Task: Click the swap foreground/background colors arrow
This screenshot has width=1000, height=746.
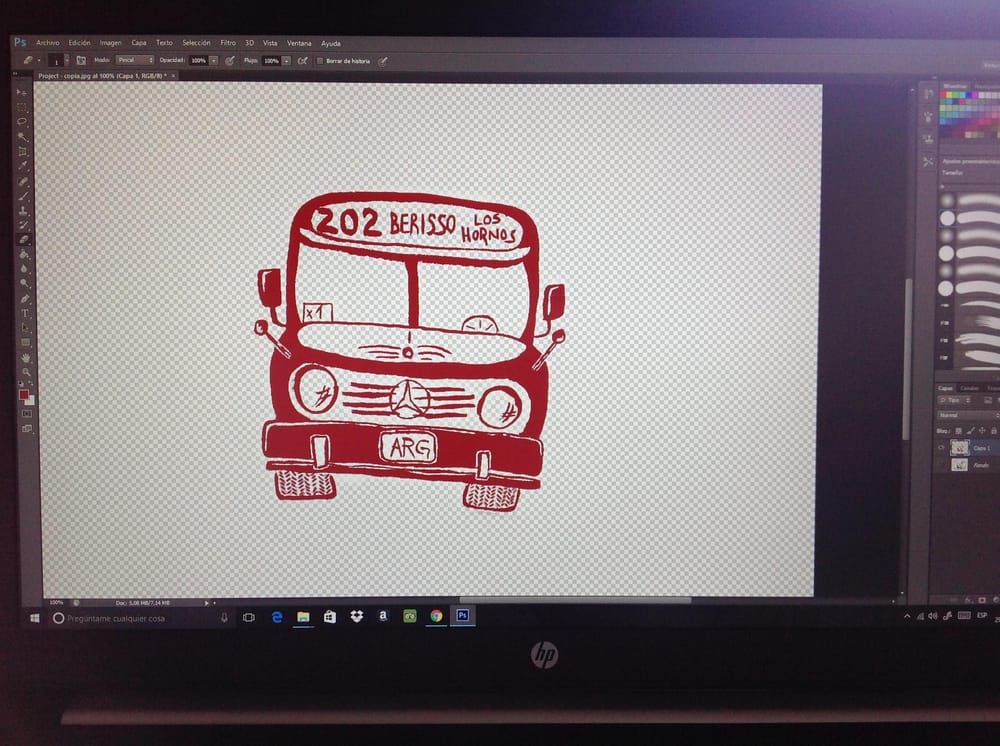Action: 31,384
